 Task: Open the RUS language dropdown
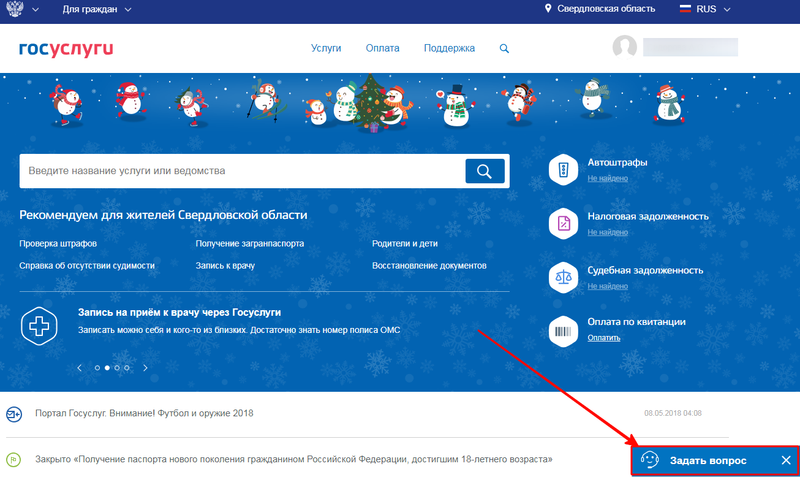tap(713, 9)
